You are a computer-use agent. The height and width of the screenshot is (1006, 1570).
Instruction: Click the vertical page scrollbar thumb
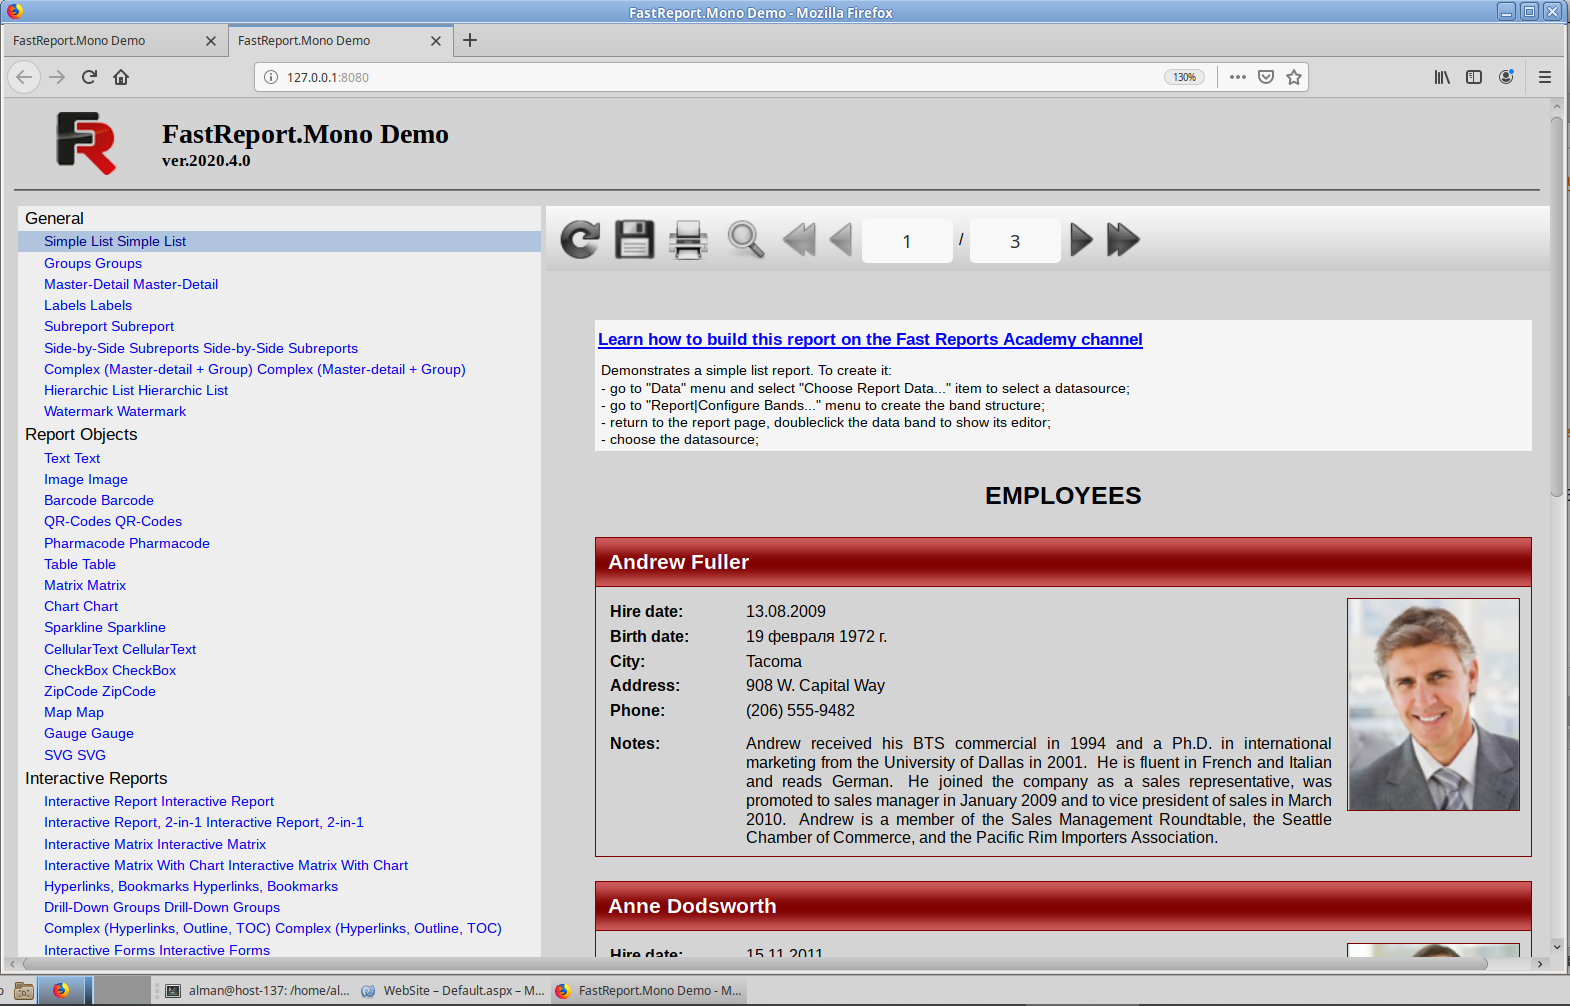point(1556,307)
